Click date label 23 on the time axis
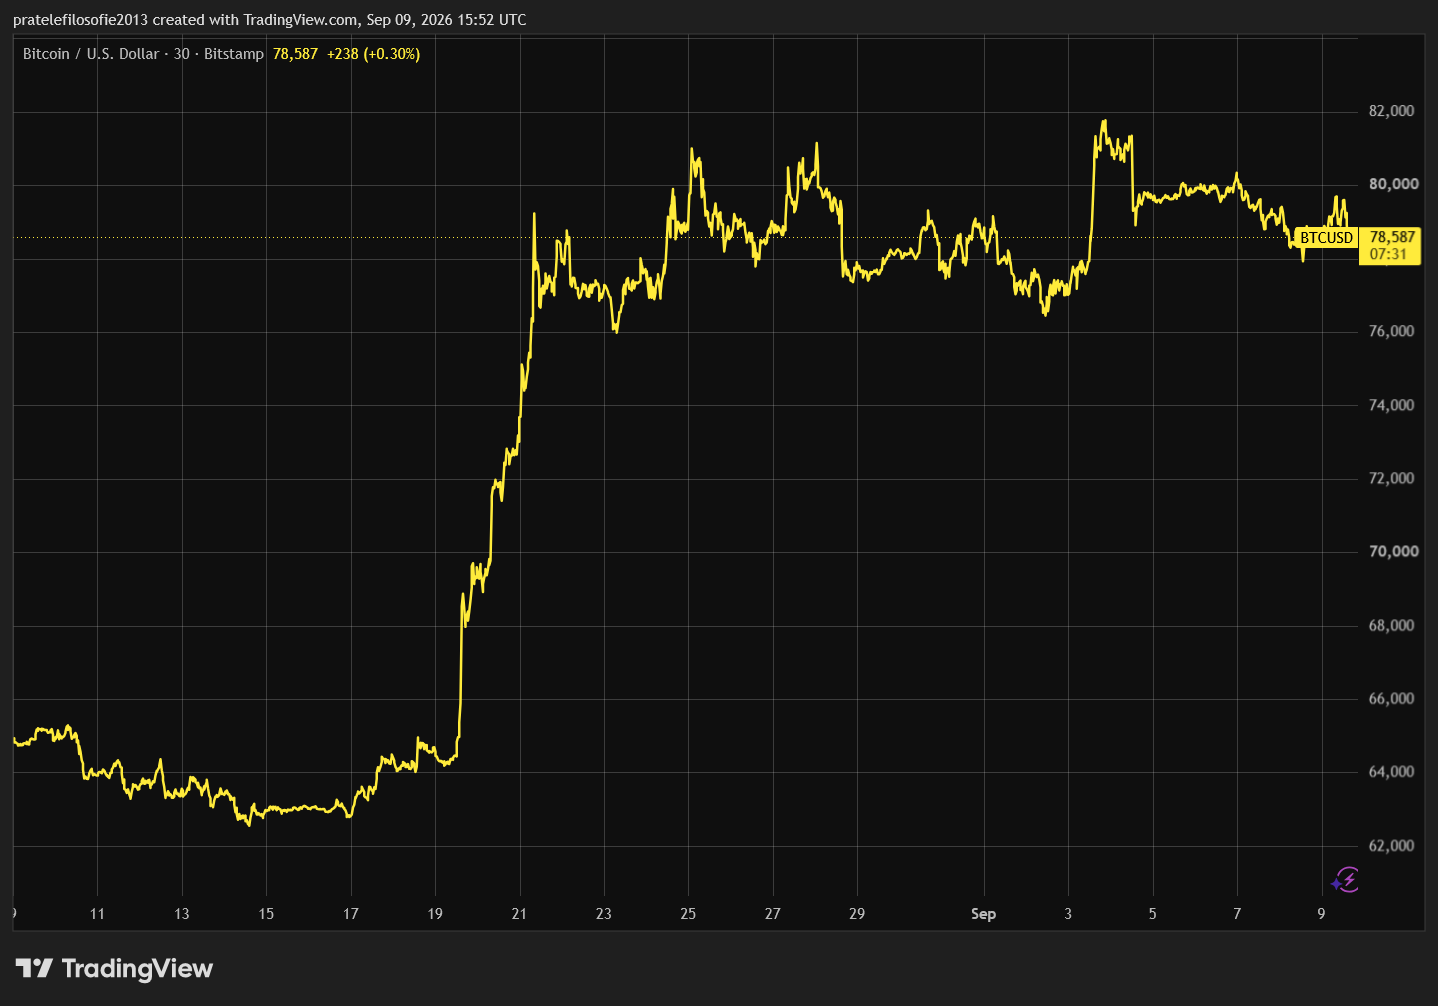The image size is (1438, 1006). click(x=603, y=914)
